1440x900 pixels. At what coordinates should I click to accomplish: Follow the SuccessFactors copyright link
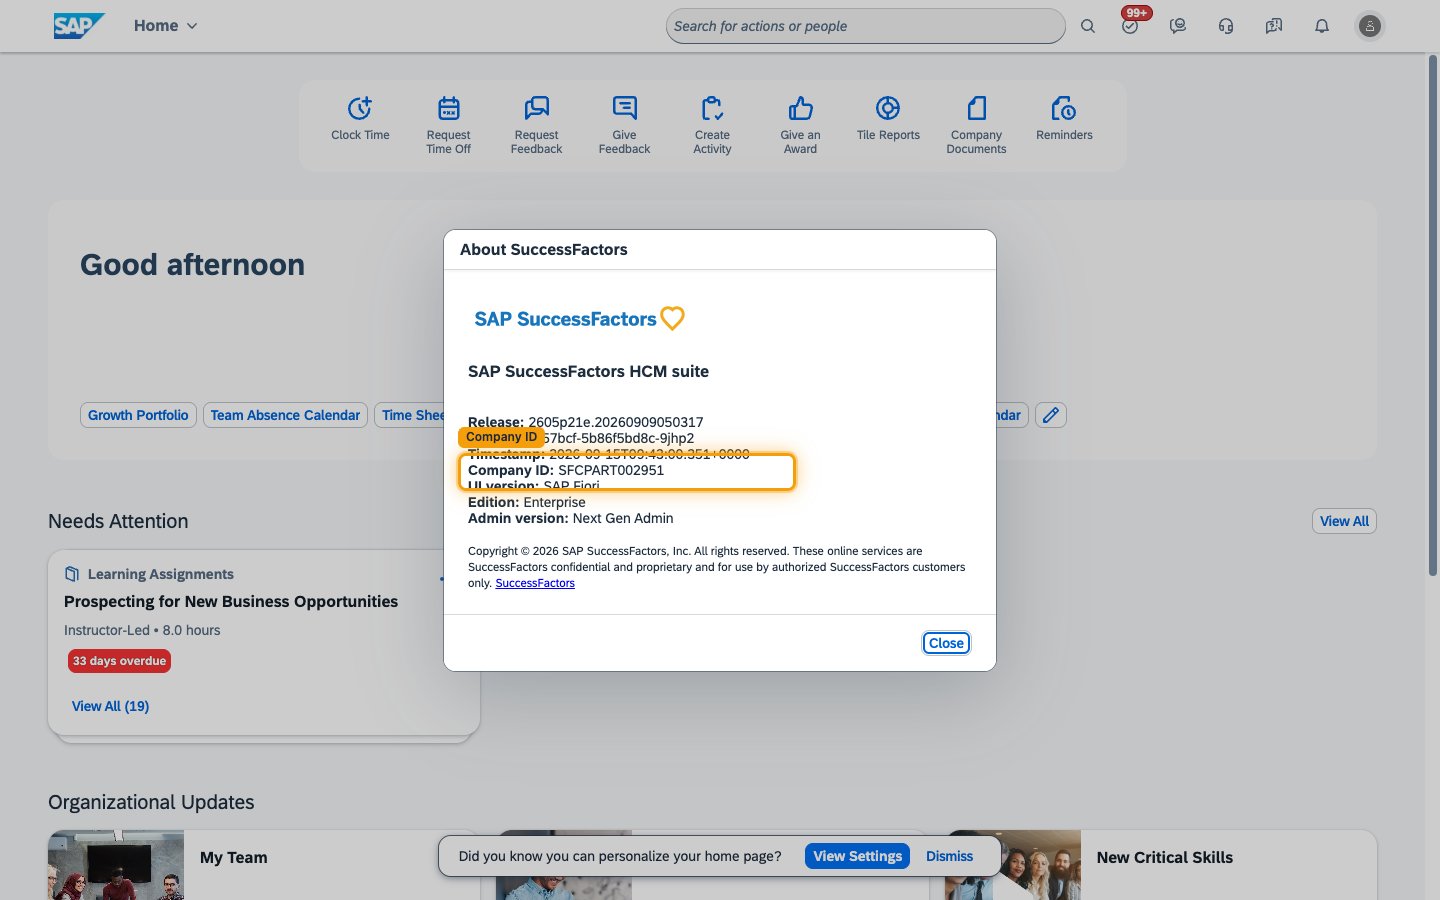pyautogui.click(x=535, y=583)
